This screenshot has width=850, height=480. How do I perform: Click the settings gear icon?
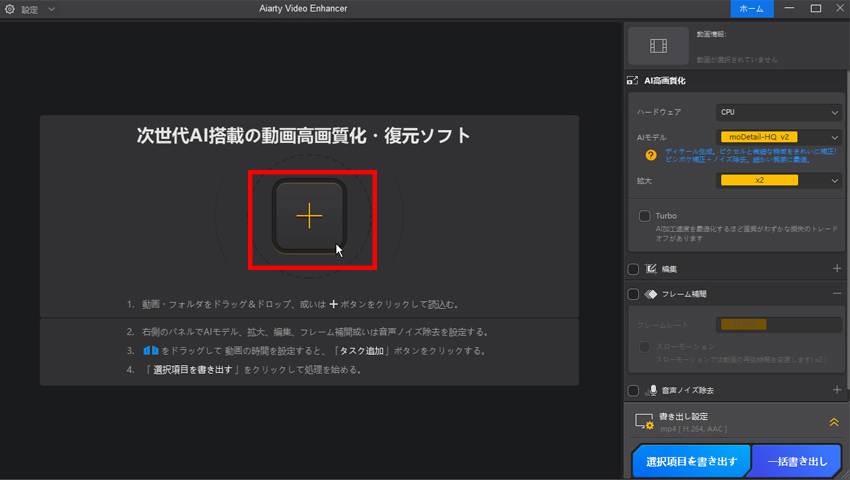click(10, 9)
